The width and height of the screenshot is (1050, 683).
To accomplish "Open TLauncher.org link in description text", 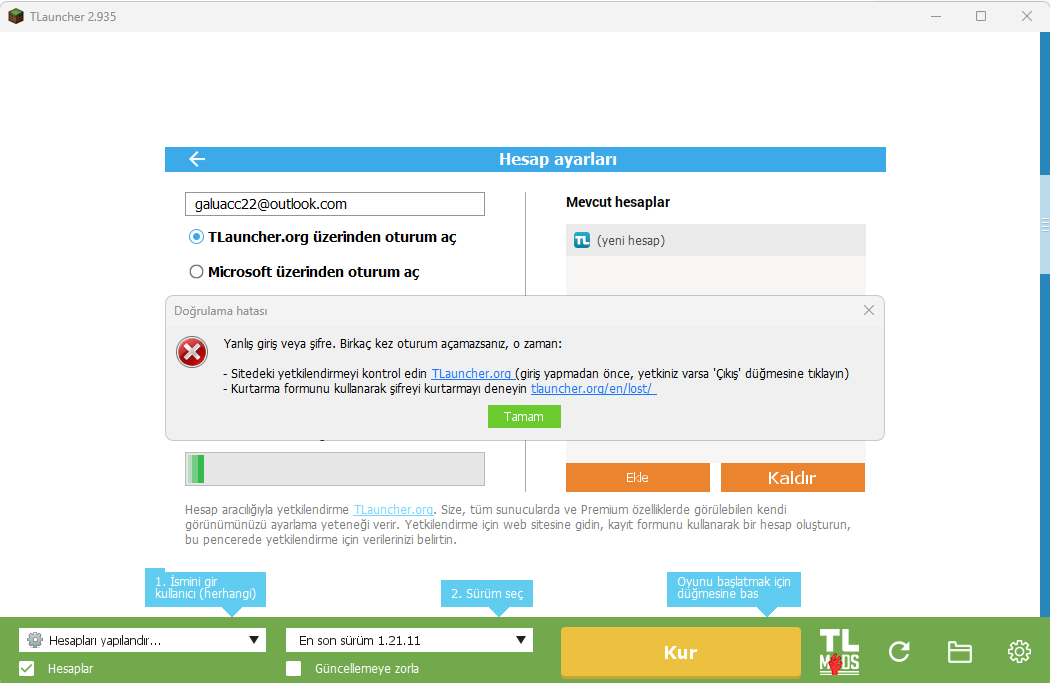I will click(393, 510).
